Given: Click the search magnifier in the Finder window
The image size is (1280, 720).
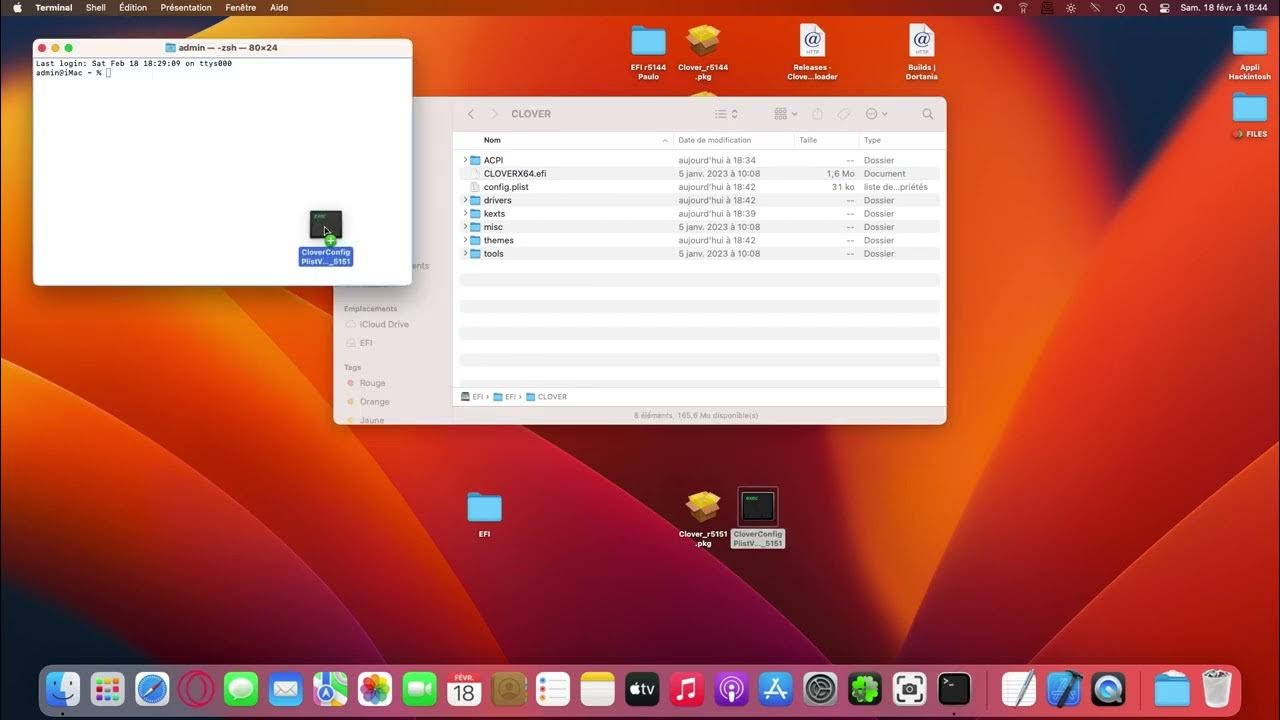Looking at the screenshot, I should pos(927,114).
